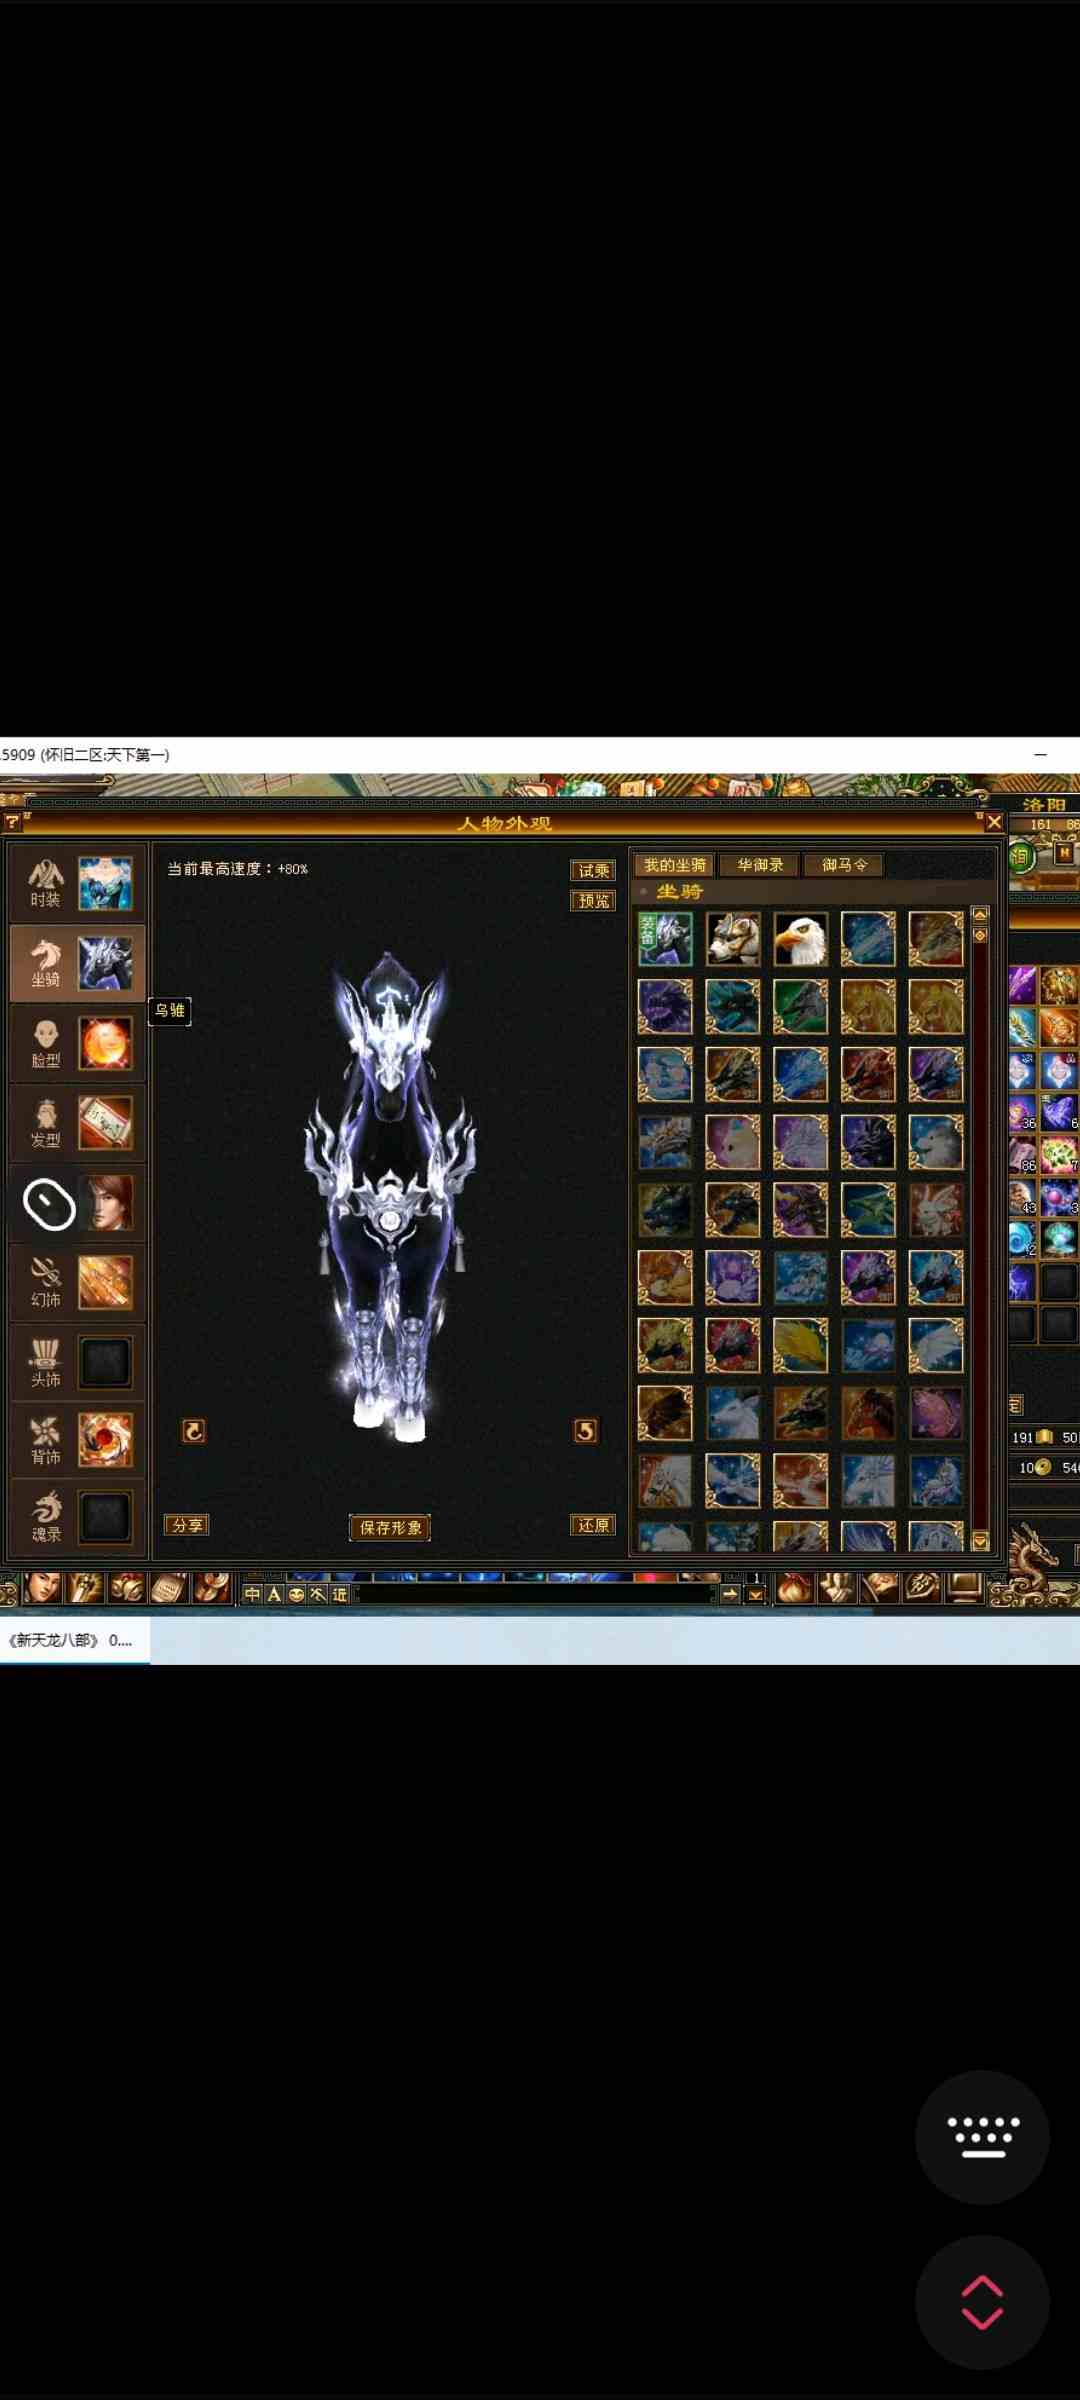Select the white rabbit mount icon
Image resolution: width=1080 pixels, height=2400 pixels.
pos(936,1209)
